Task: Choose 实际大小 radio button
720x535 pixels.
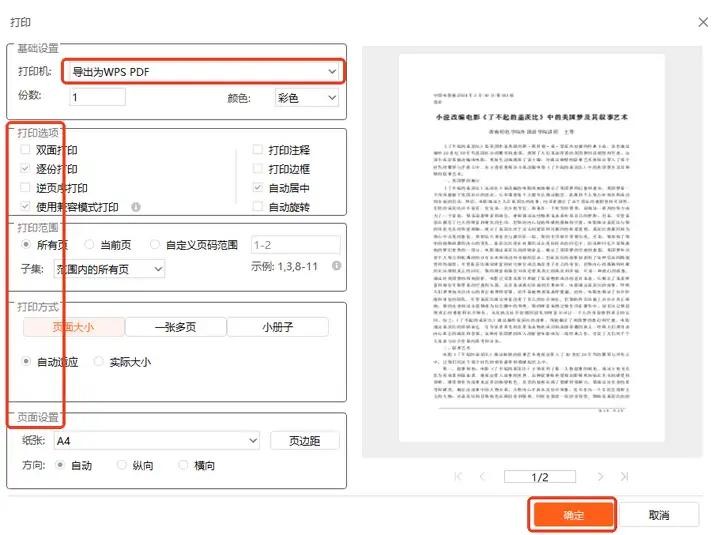Action: [99, 362]
